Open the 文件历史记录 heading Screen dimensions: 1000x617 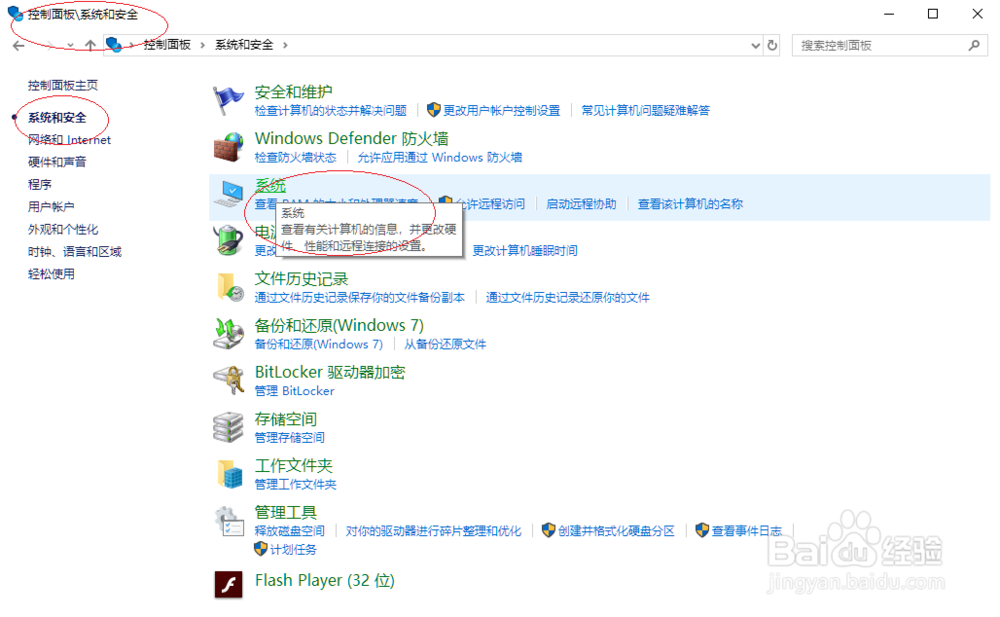[x=301, y=279]
